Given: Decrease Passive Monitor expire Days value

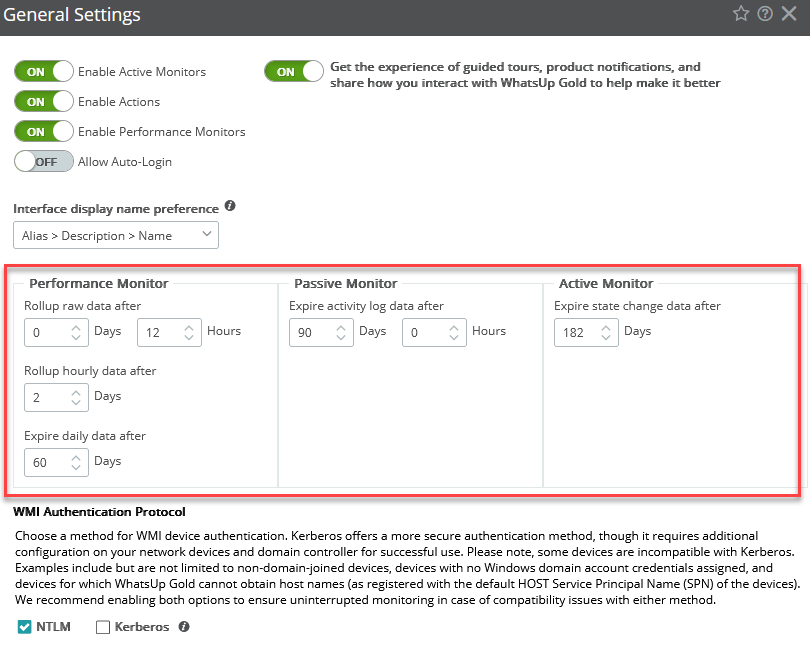Looking at the screenshot, I should pos(341,337).
